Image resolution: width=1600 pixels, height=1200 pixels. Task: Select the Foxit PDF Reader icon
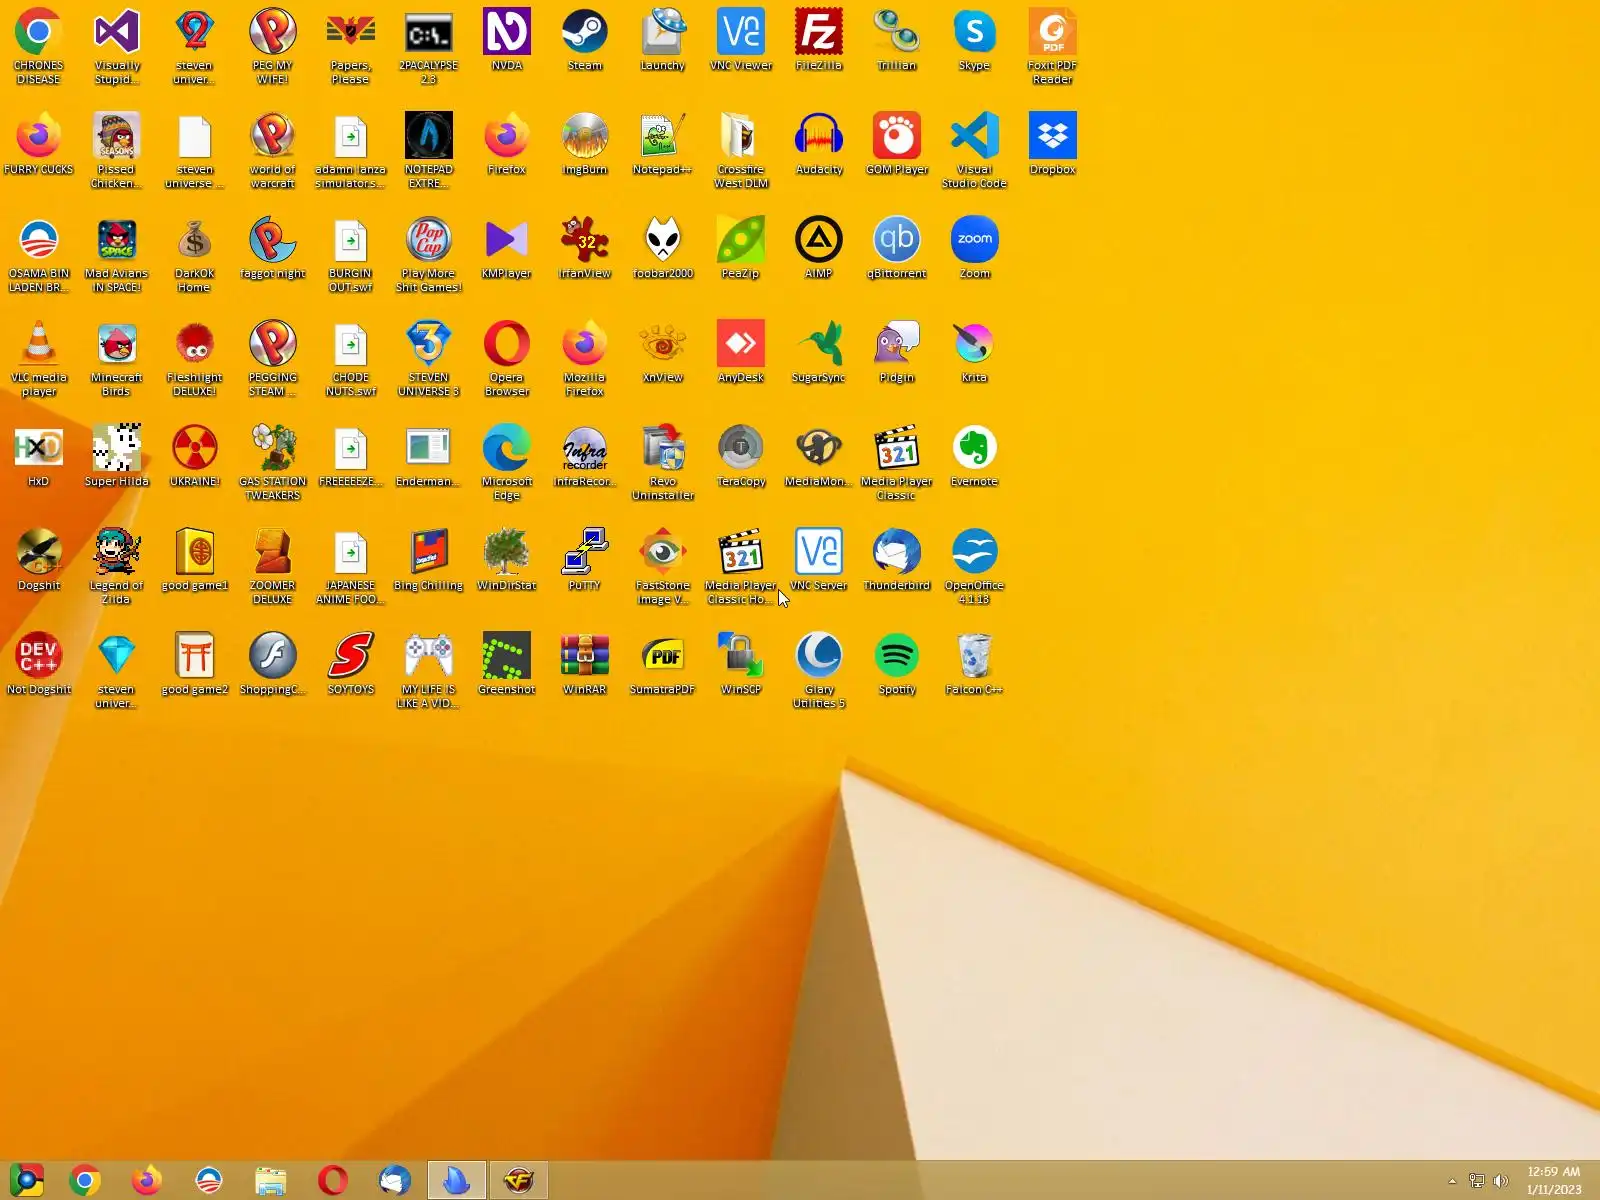point(1053,47)
